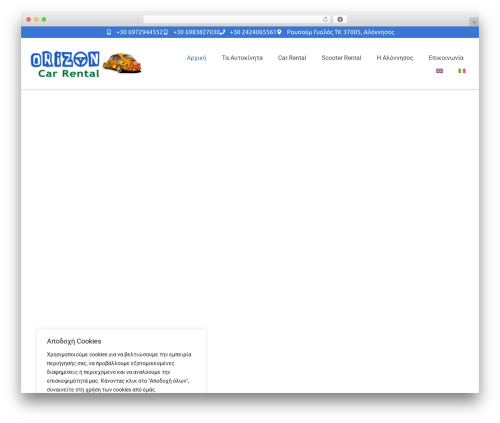This screenshot has width=500, height=423.
Task: Click the browser address bar
Action: coord(237,19)
